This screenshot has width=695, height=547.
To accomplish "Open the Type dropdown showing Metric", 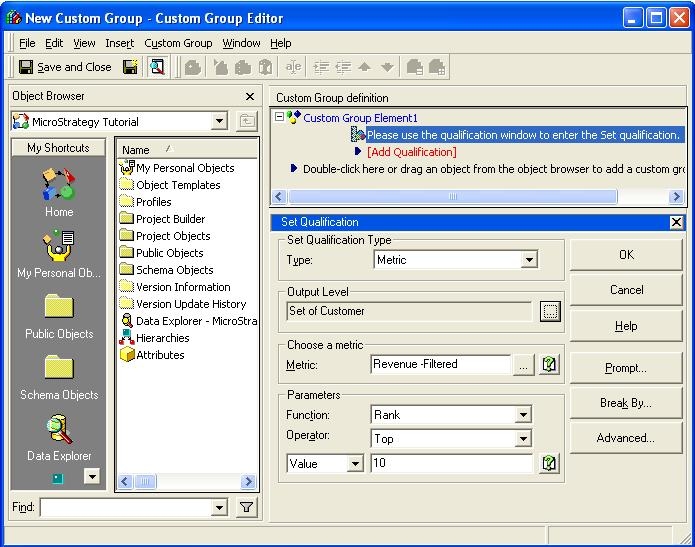I will tap(529, 260).
